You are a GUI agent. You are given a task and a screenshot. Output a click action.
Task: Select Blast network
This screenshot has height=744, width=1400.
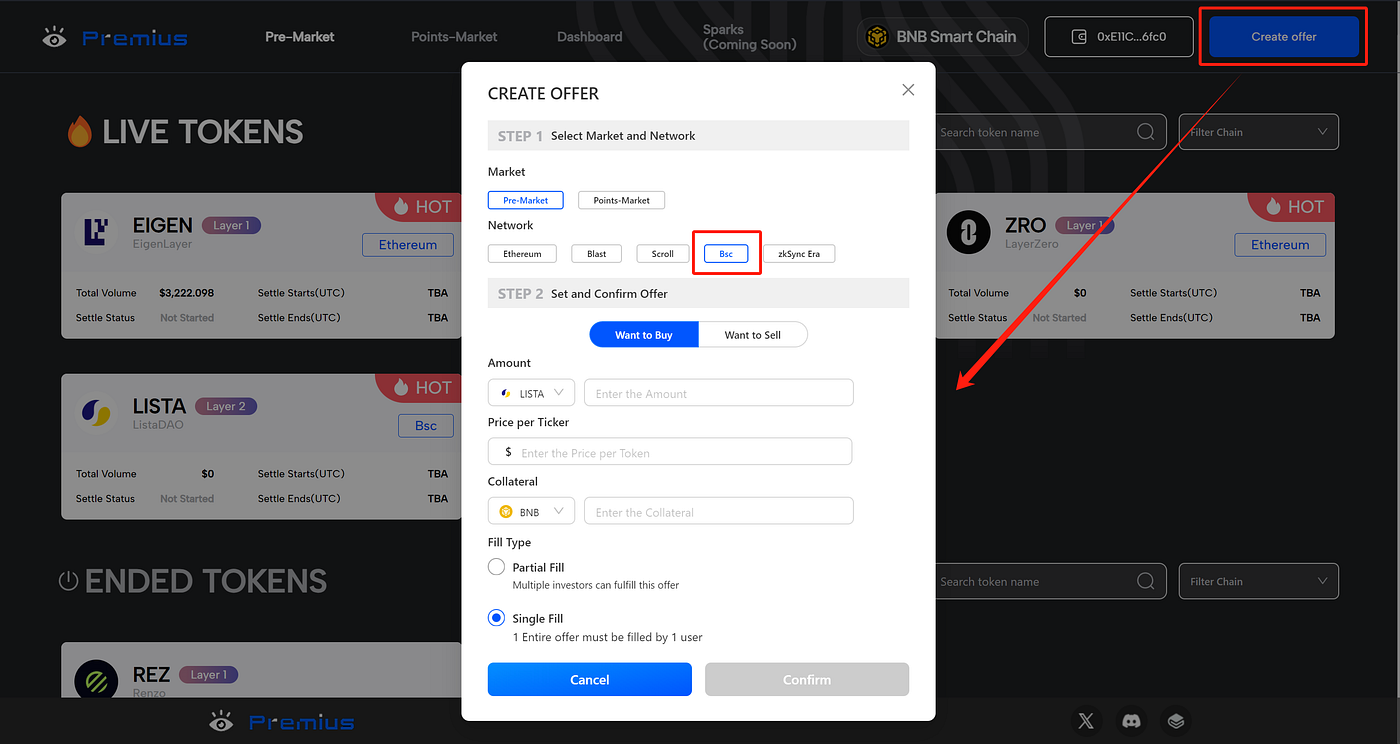click(x=597, y=254)
